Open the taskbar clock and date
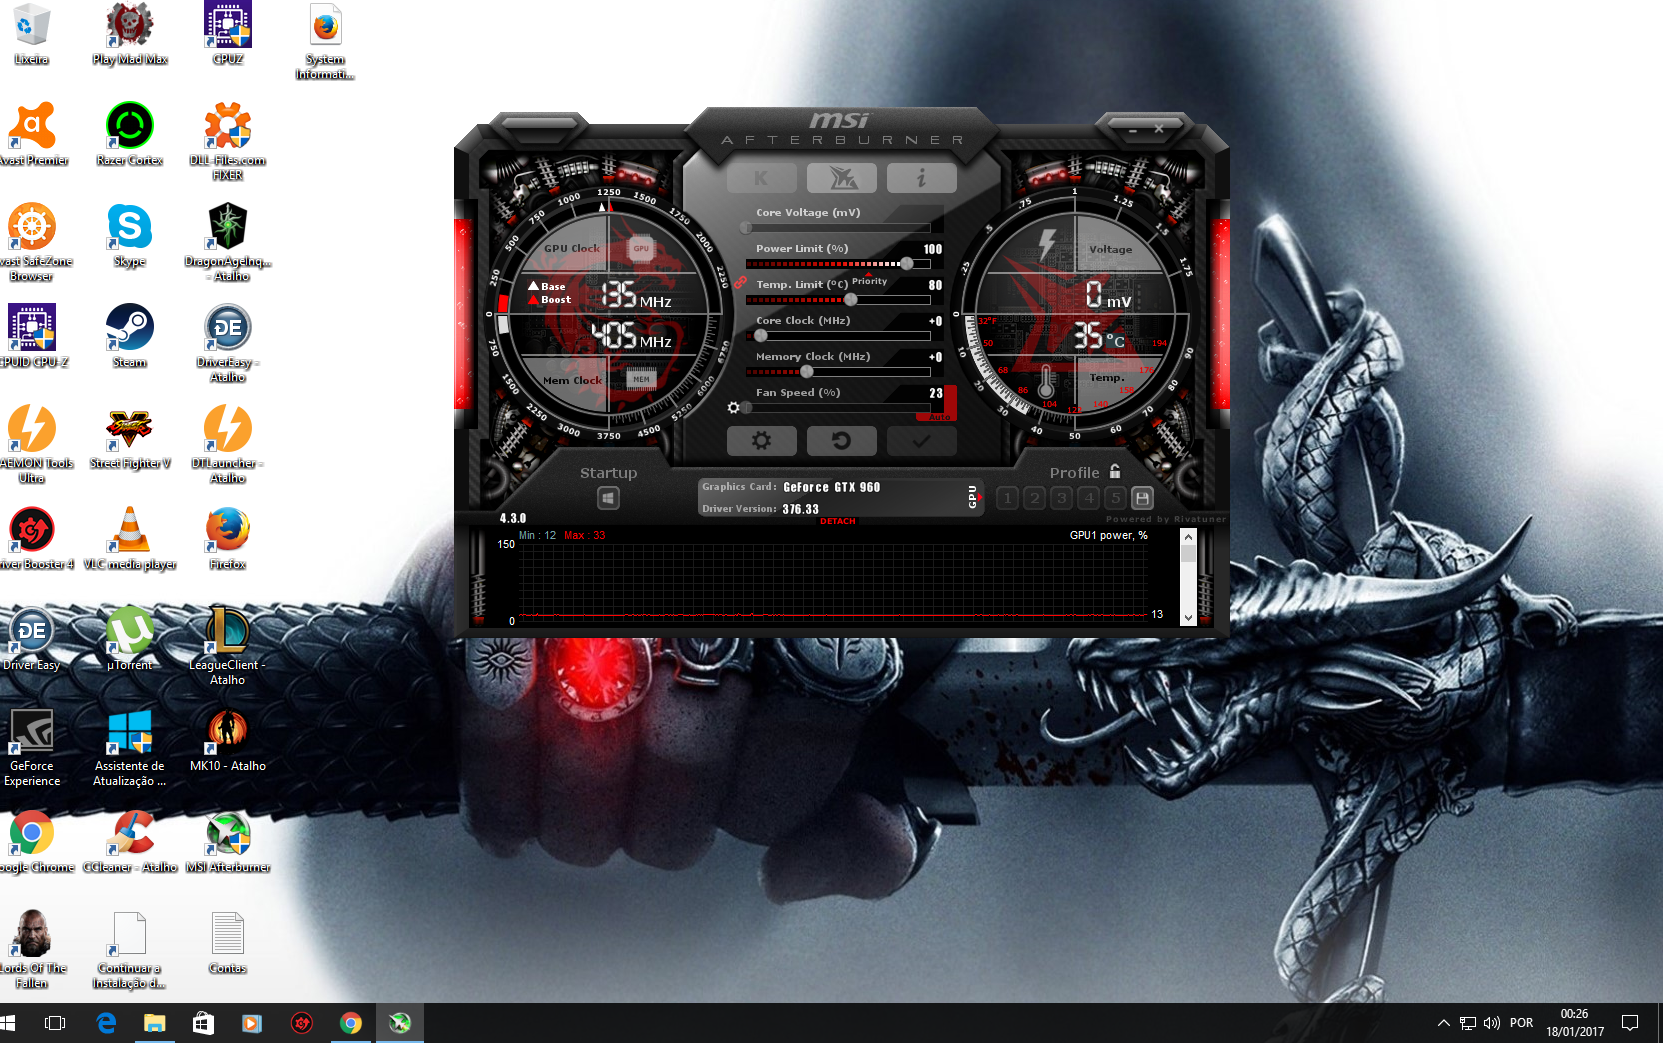This screenshot has height=1050, width=1680. [1575, 1022]
